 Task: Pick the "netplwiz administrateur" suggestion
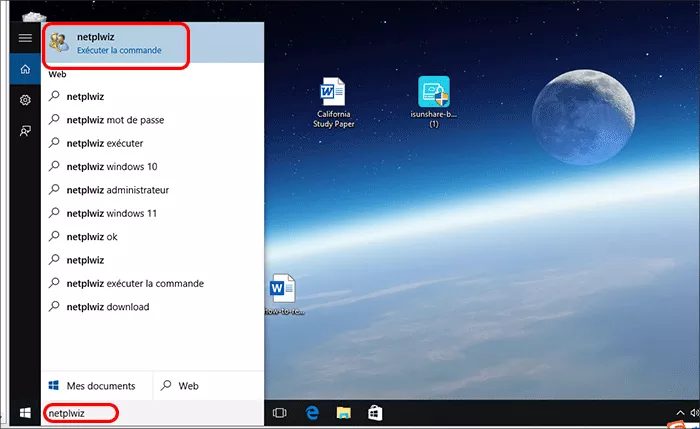(x=117, y=190)
